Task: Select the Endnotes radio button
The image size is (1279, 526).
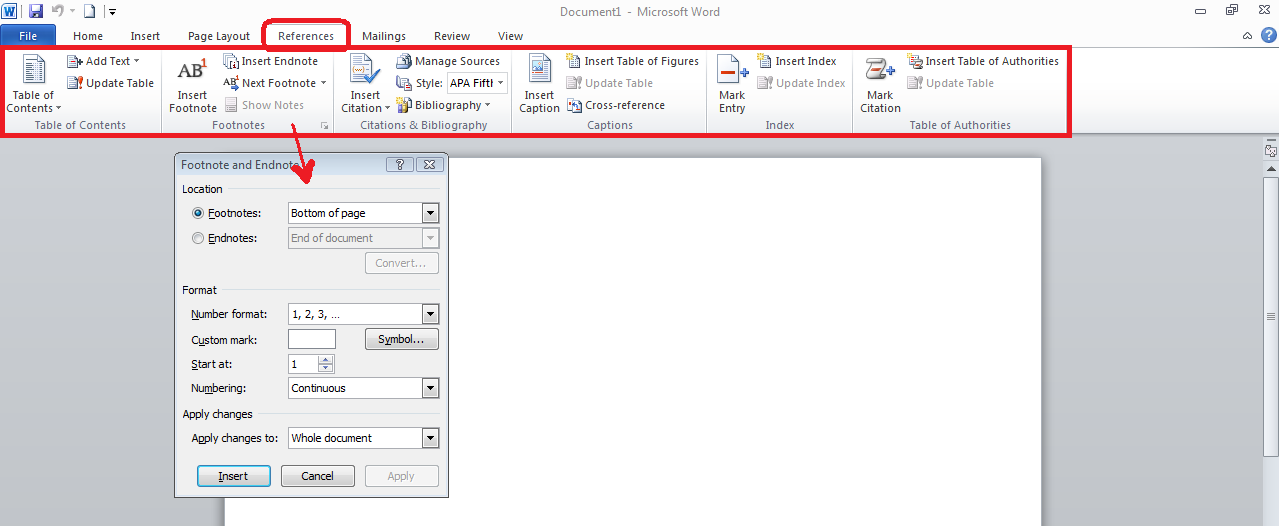Action: tap(198, 238)
